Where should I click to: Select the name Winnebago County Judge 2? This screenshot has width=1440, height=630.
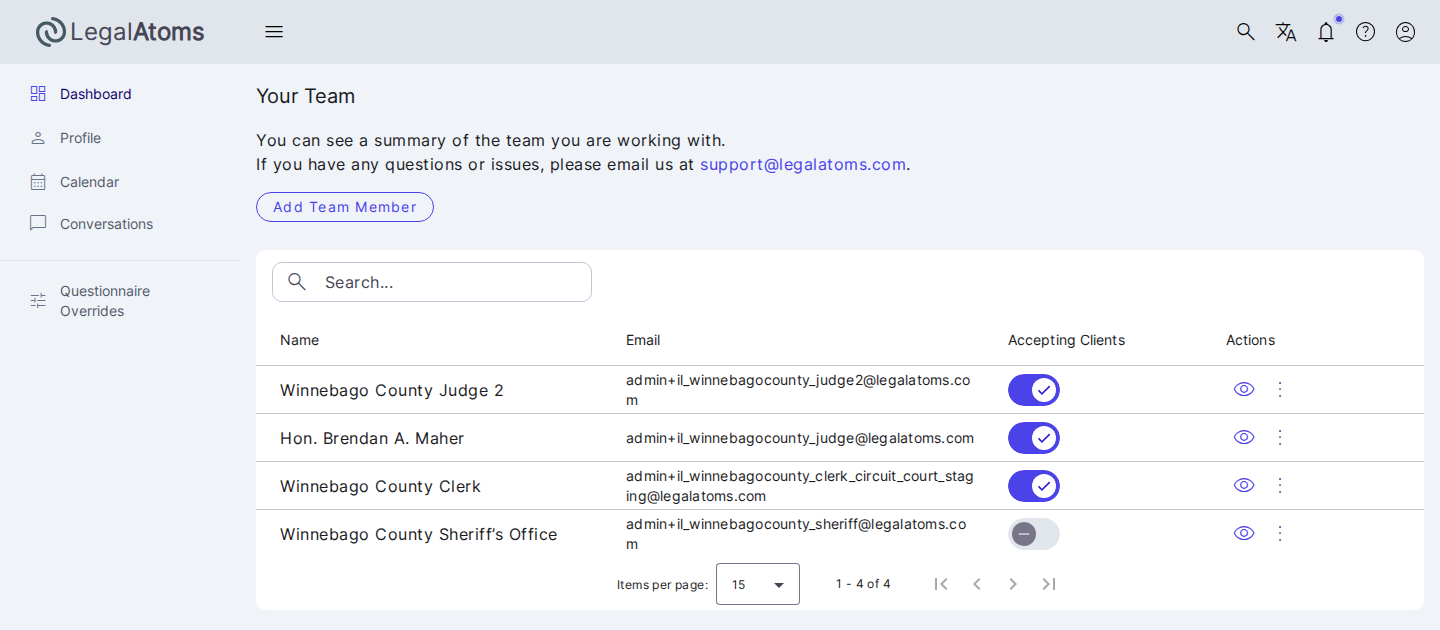(x=392, y=390)
